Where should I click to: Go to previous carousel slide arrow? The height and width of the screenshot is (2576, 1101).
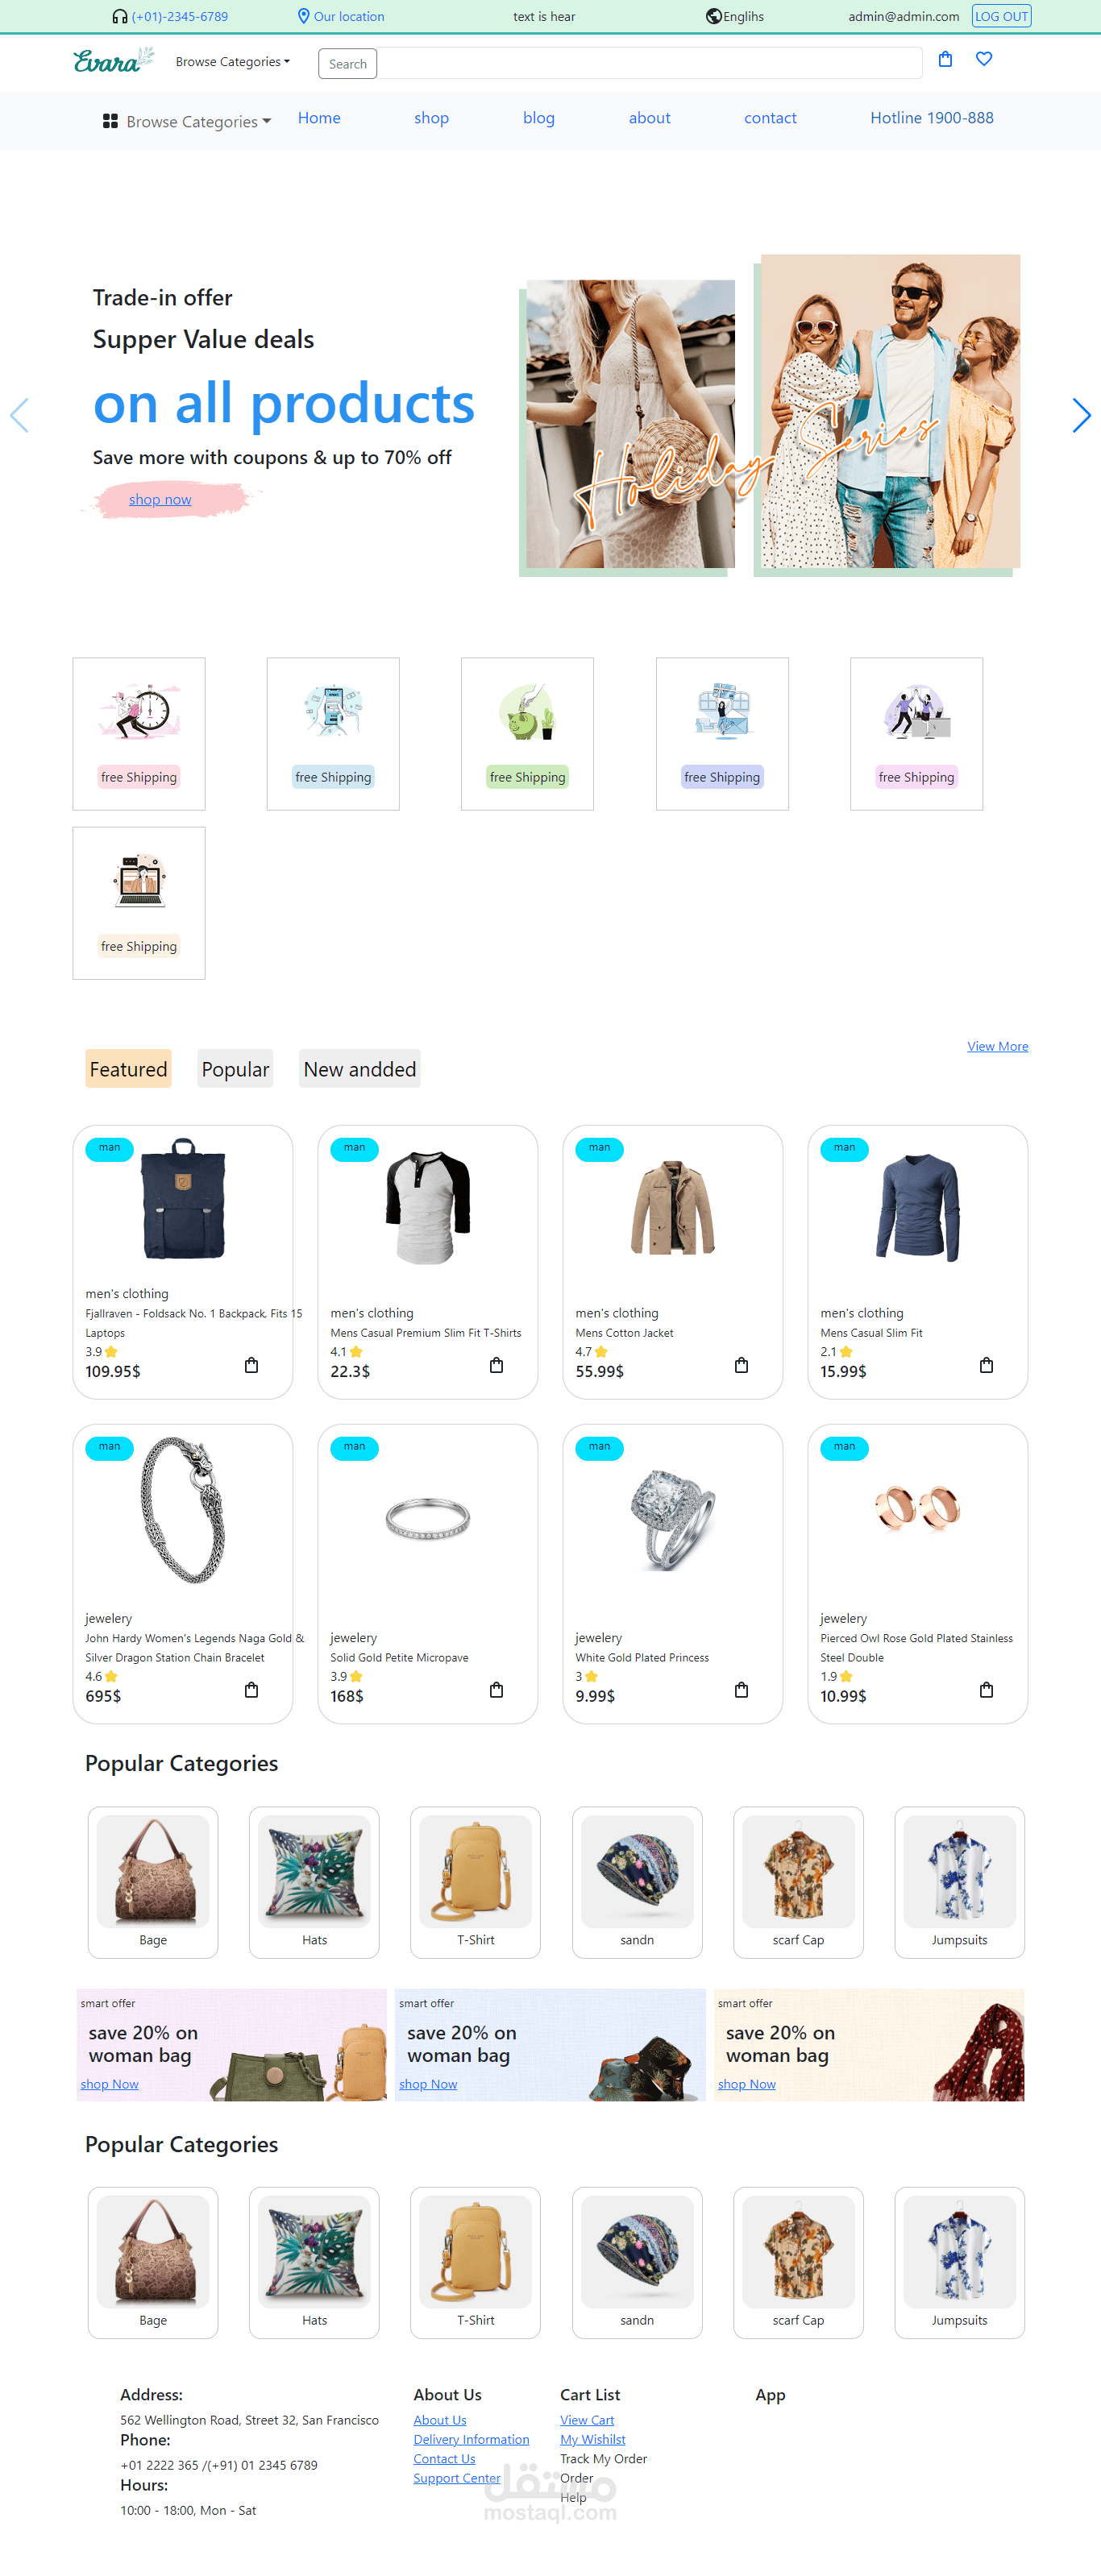(x=20, y=415)
